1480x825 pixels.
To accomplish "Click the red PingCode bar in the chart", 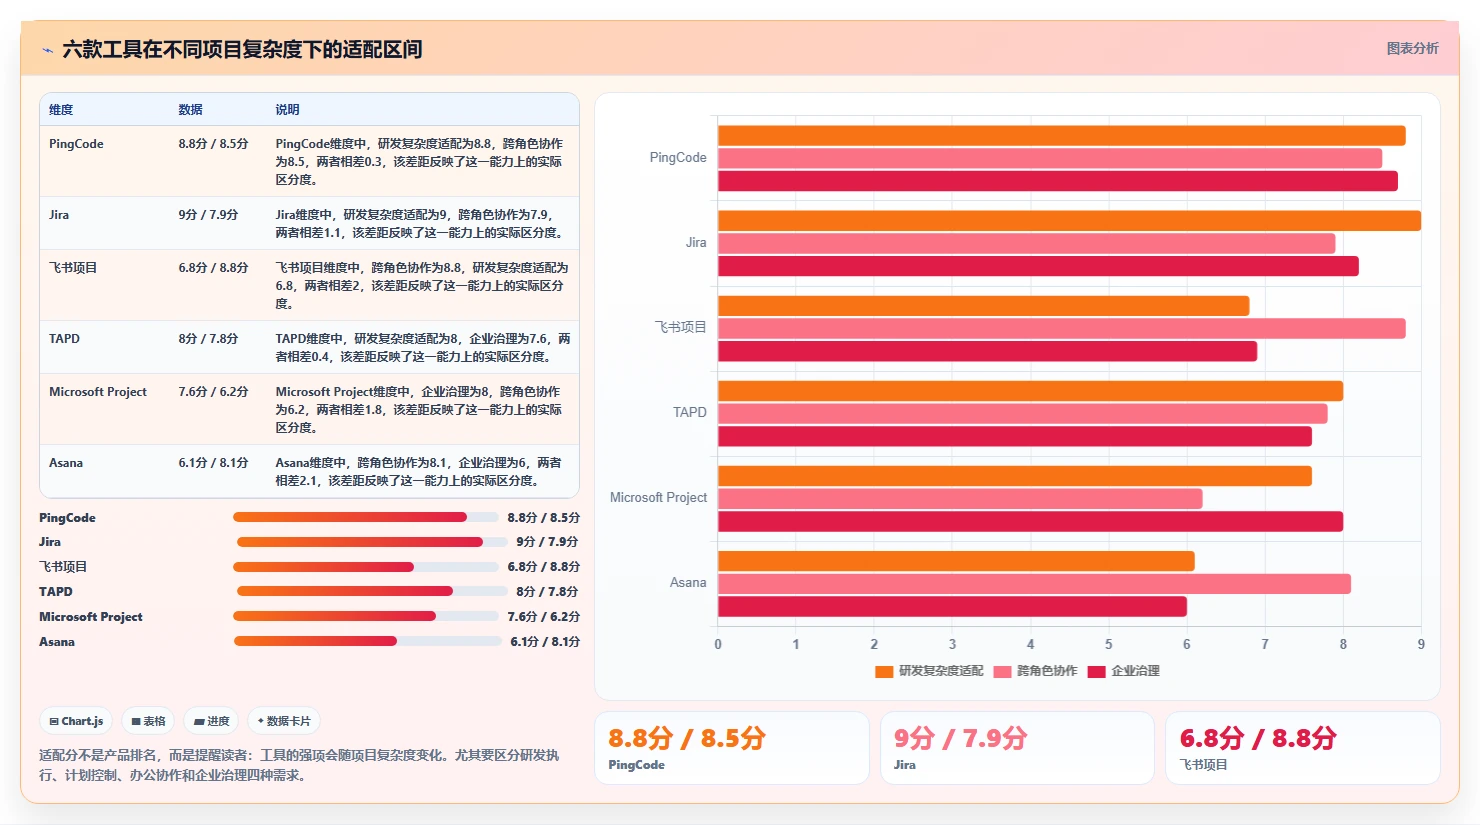I will point(1058,181).
